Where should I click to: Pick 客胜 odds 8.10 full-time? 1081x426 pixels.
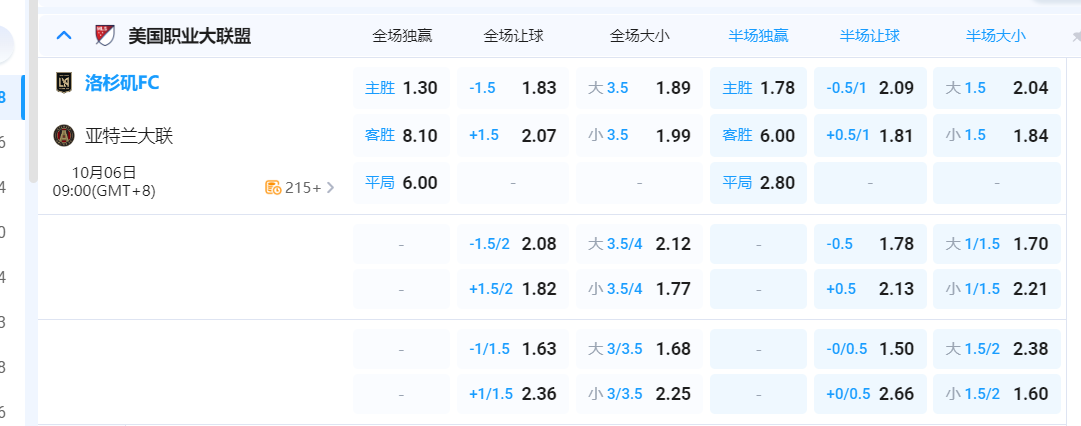coord(401,135)
